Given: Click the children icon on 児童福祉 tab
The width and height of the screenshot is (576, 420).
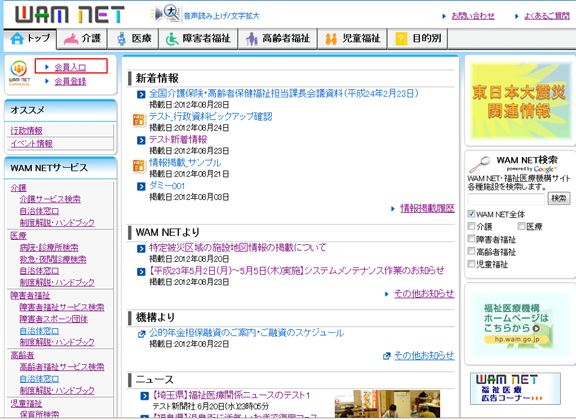Looking at the screenshot, I should point(331,39).
